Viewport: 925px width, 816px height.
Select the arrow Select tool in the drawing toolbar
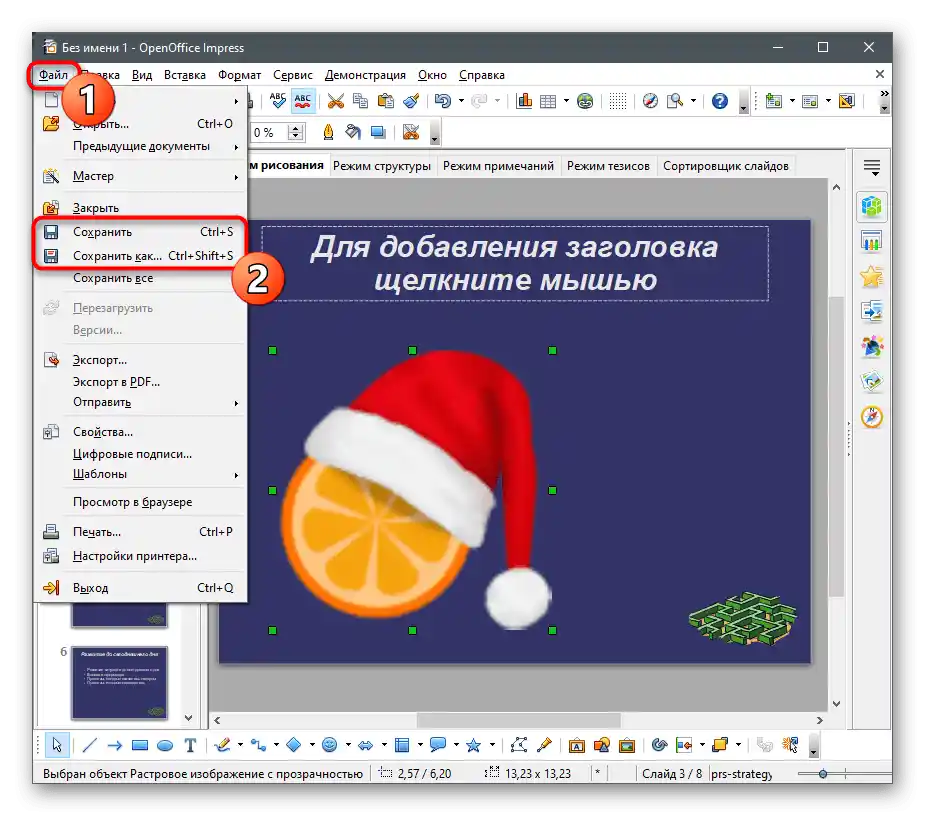(57, 745)
